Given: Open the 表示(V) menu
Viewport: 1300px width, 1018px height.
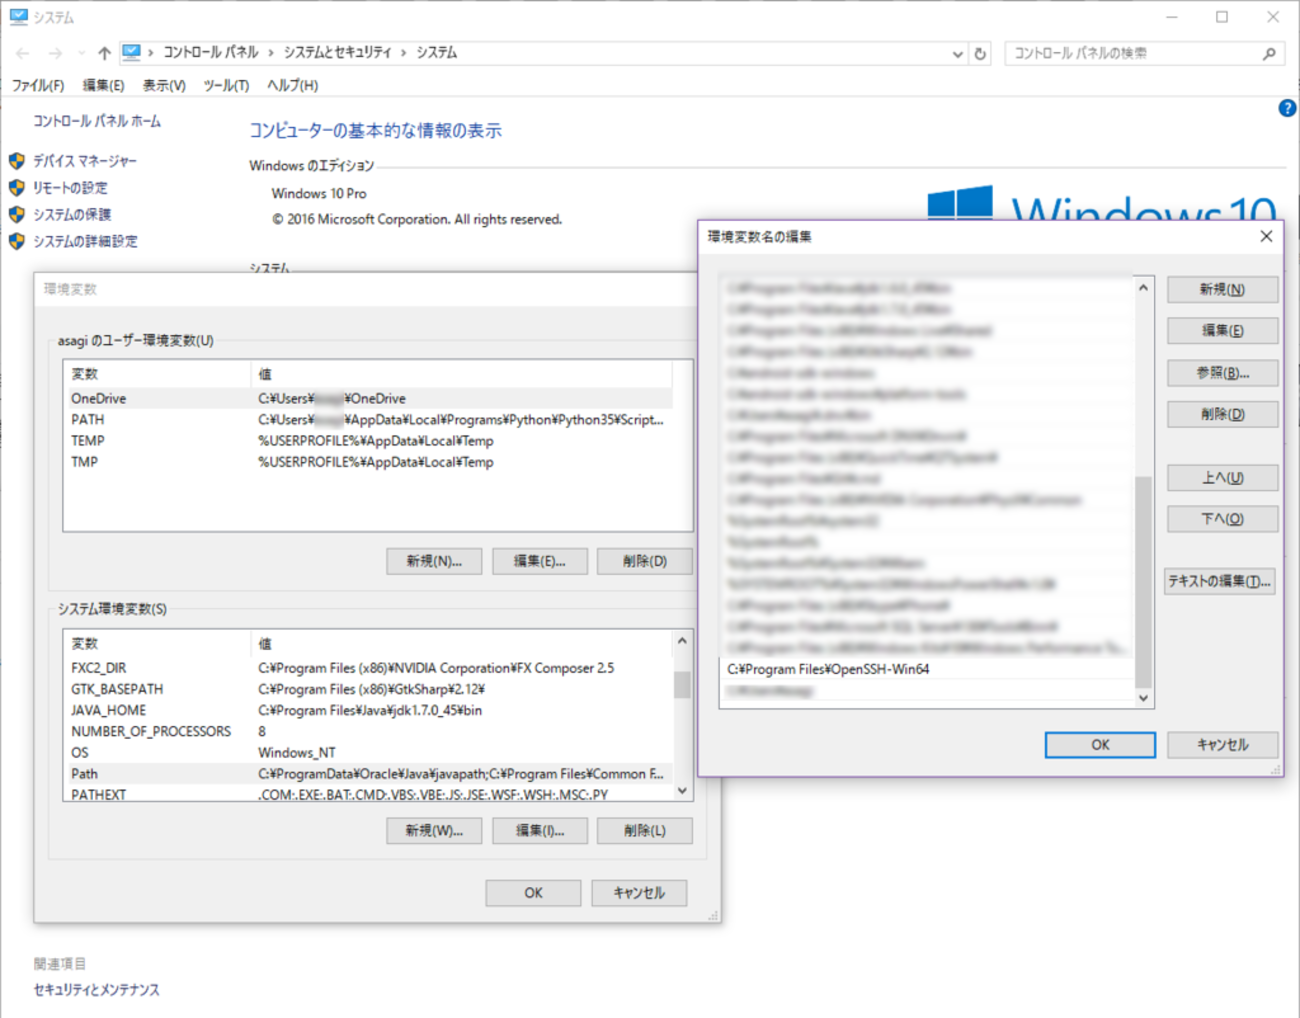Looking at the screenshot, I should pos(164,86).
